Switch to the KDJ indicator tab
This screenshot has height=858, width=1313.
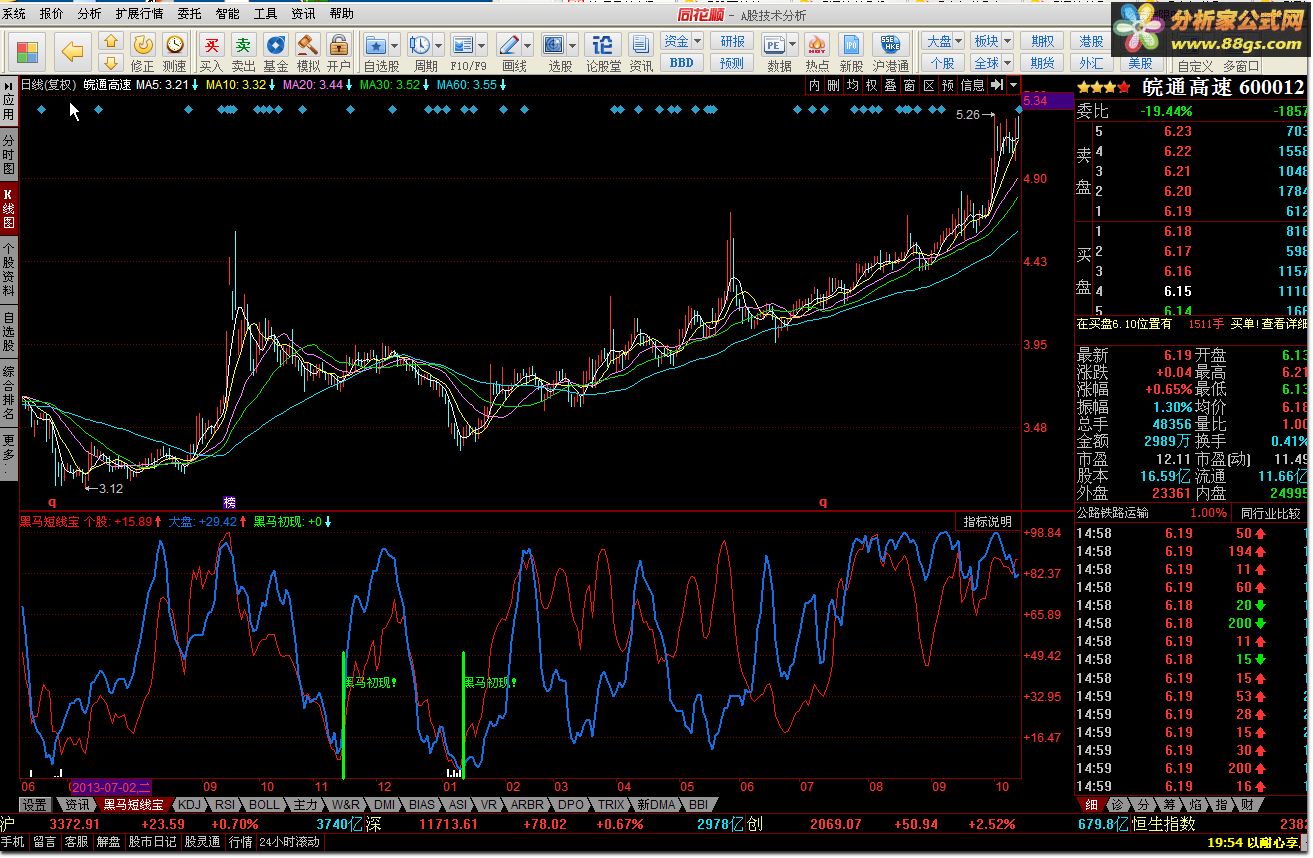(189, 804)
